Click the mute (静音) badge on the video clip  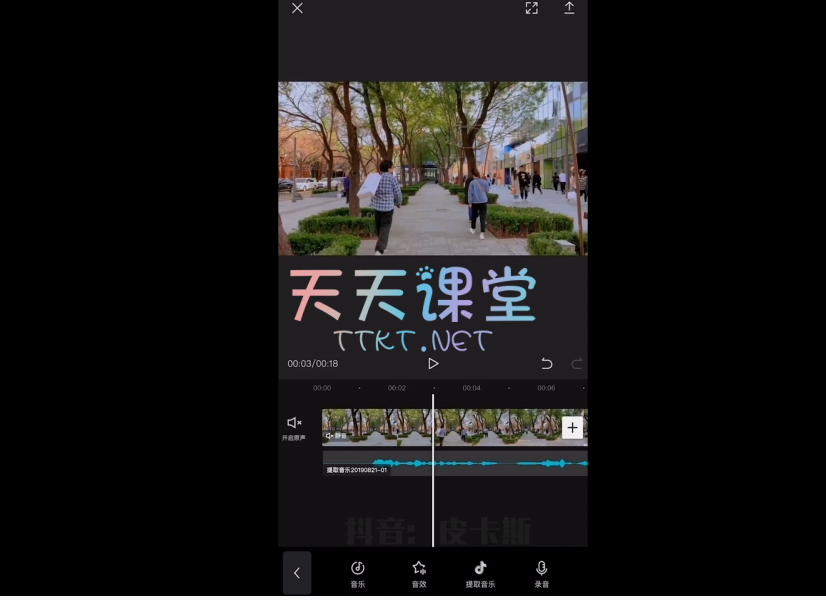pos(336,436)
